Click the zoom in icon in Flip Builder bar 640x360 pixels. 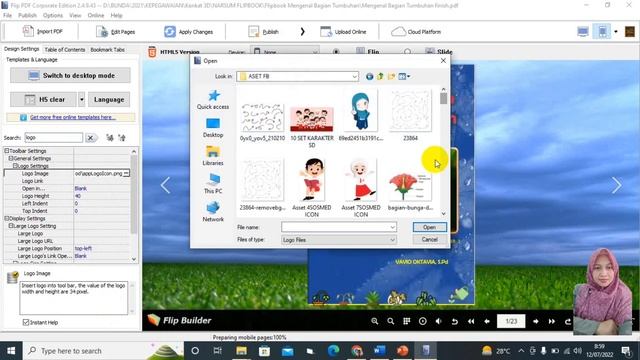coord(375,321)
